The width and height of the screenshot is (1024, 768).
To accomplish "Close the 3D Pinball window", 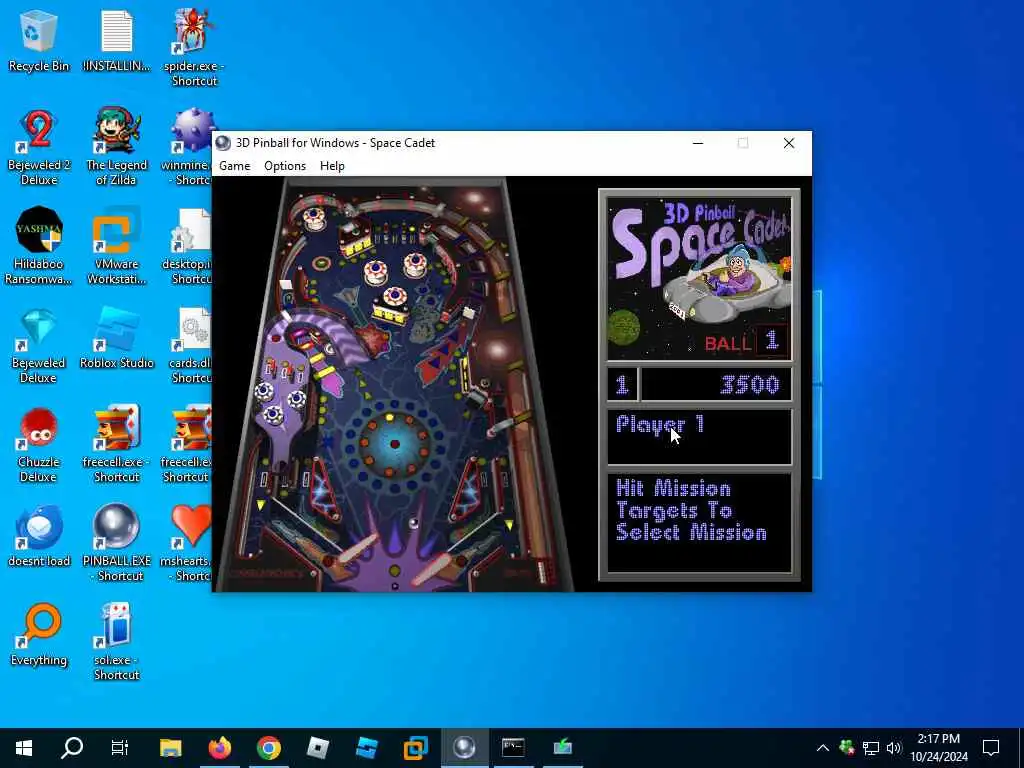I will point(789,143).
